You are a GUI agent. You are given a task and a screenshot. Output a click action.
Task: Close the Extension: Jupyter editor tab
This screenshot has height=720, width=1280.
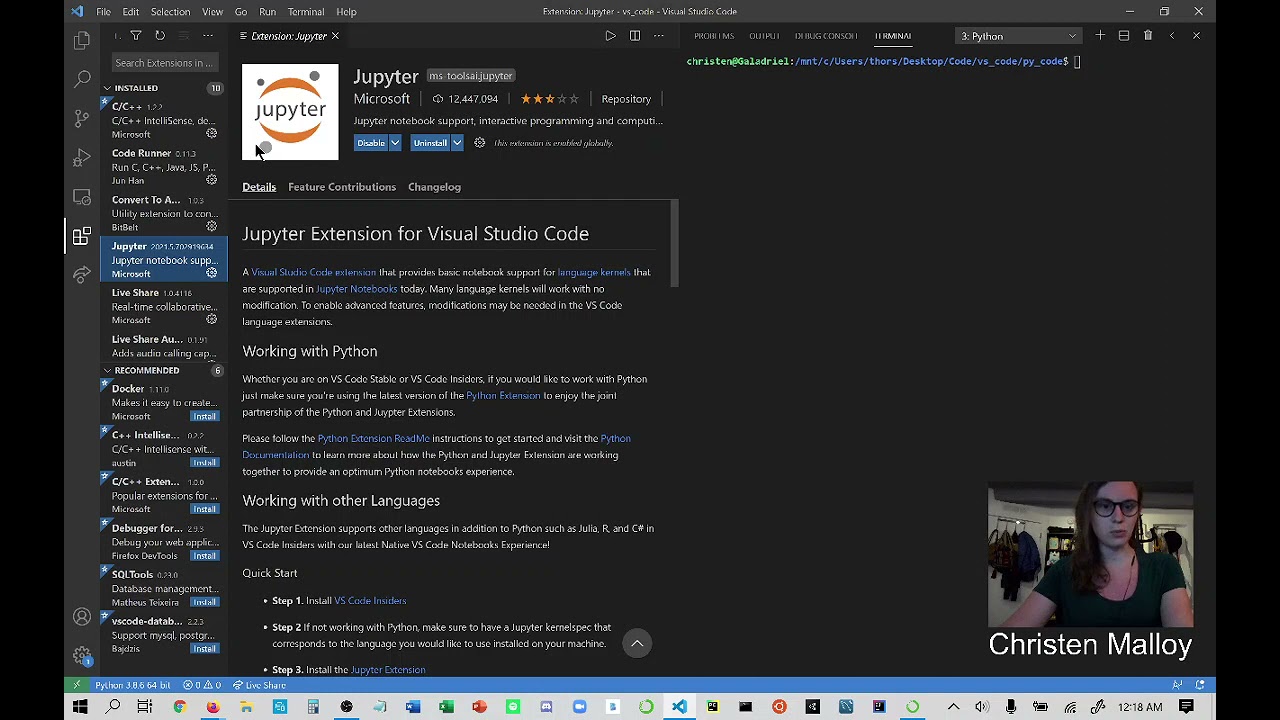[335, 36]
